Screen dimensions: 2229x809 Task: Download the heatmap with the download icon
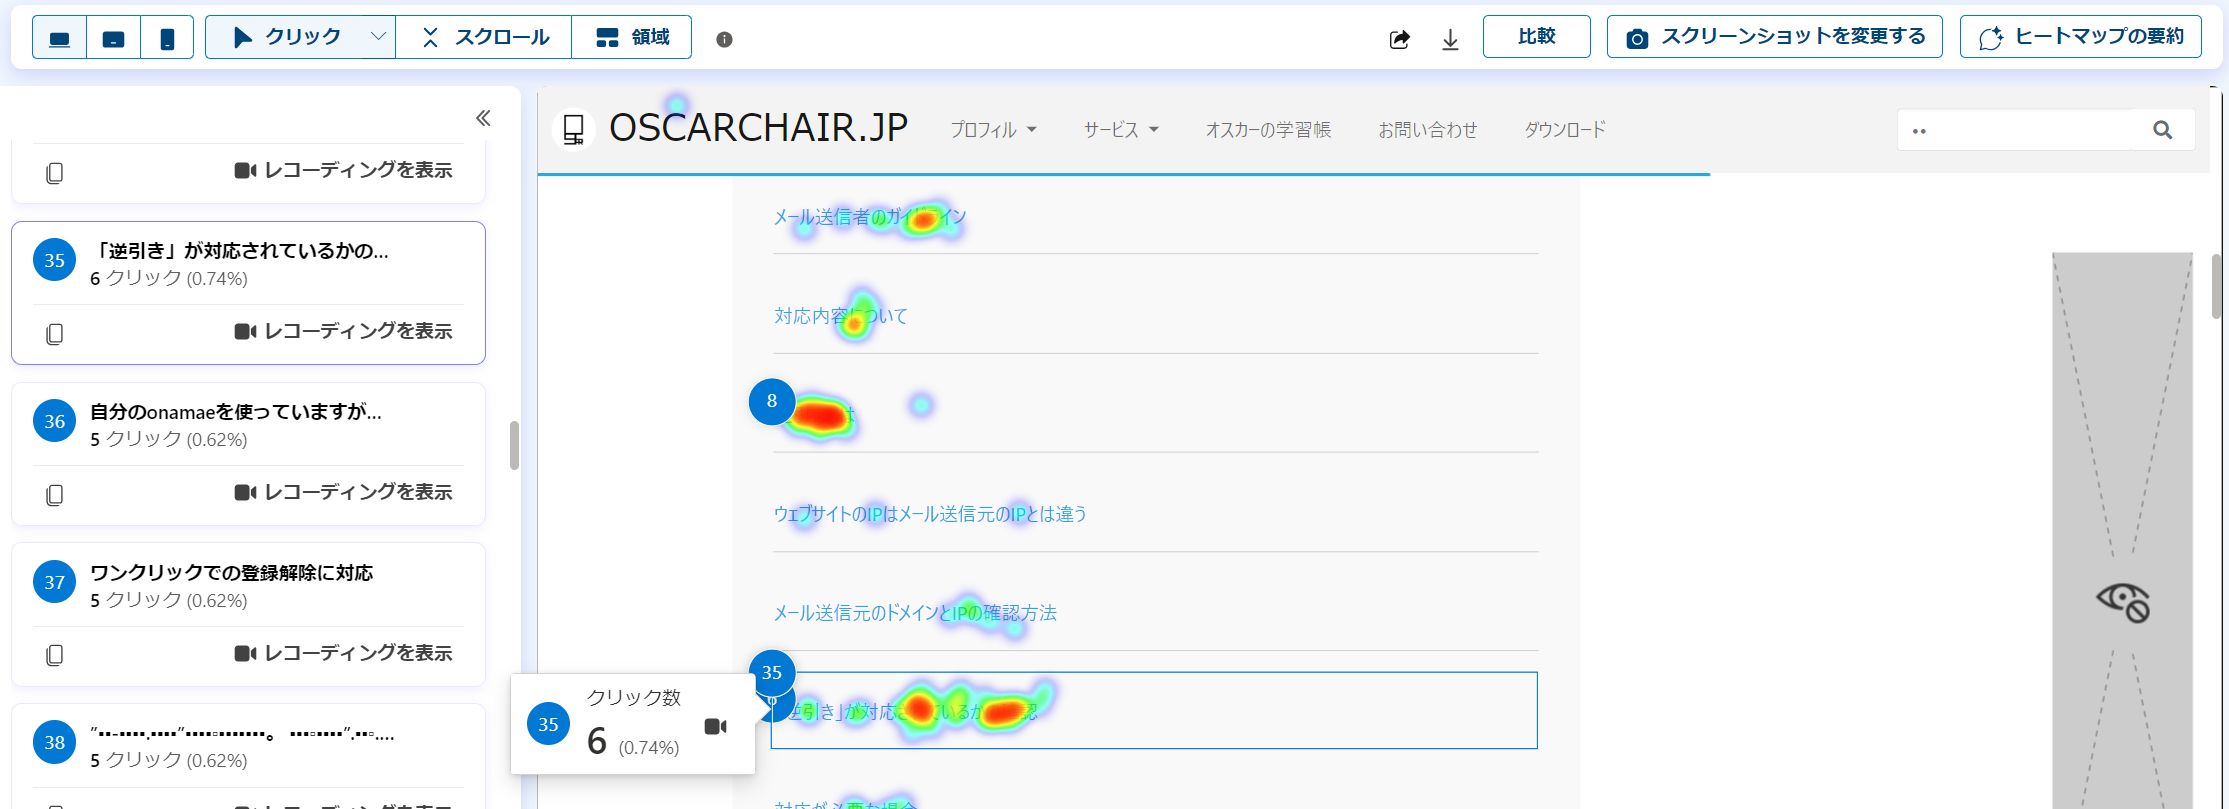tap(1450, 39)
